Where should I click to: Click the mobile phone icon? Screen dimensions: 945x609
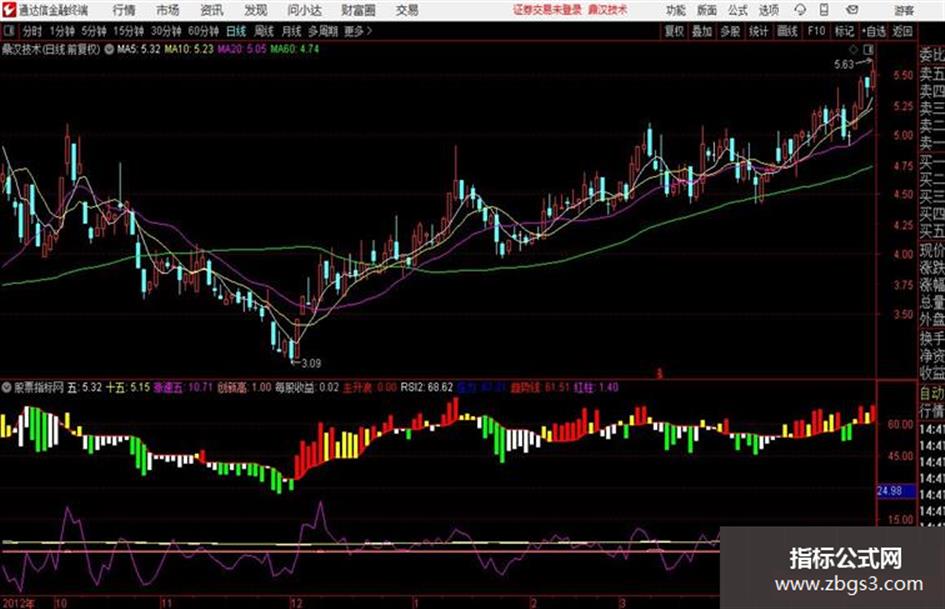[x=824, y=10]
